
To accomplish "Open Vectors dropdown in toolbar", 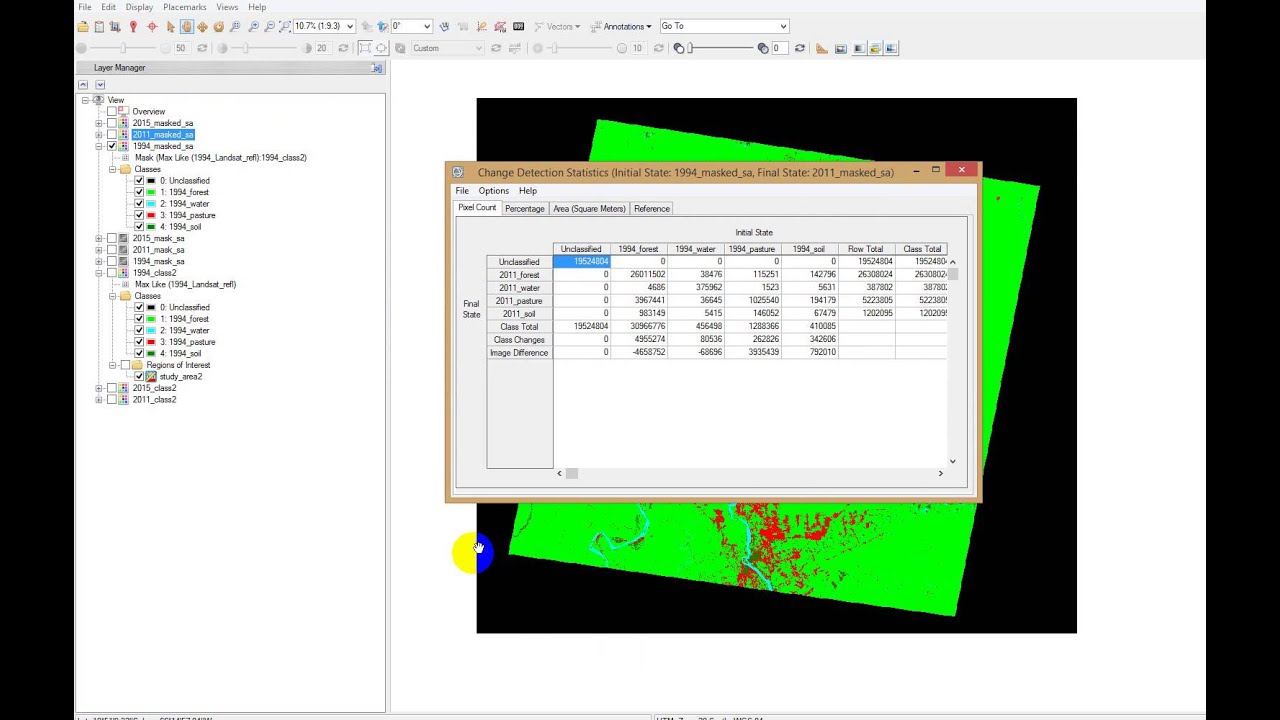I will pos(557,27).
